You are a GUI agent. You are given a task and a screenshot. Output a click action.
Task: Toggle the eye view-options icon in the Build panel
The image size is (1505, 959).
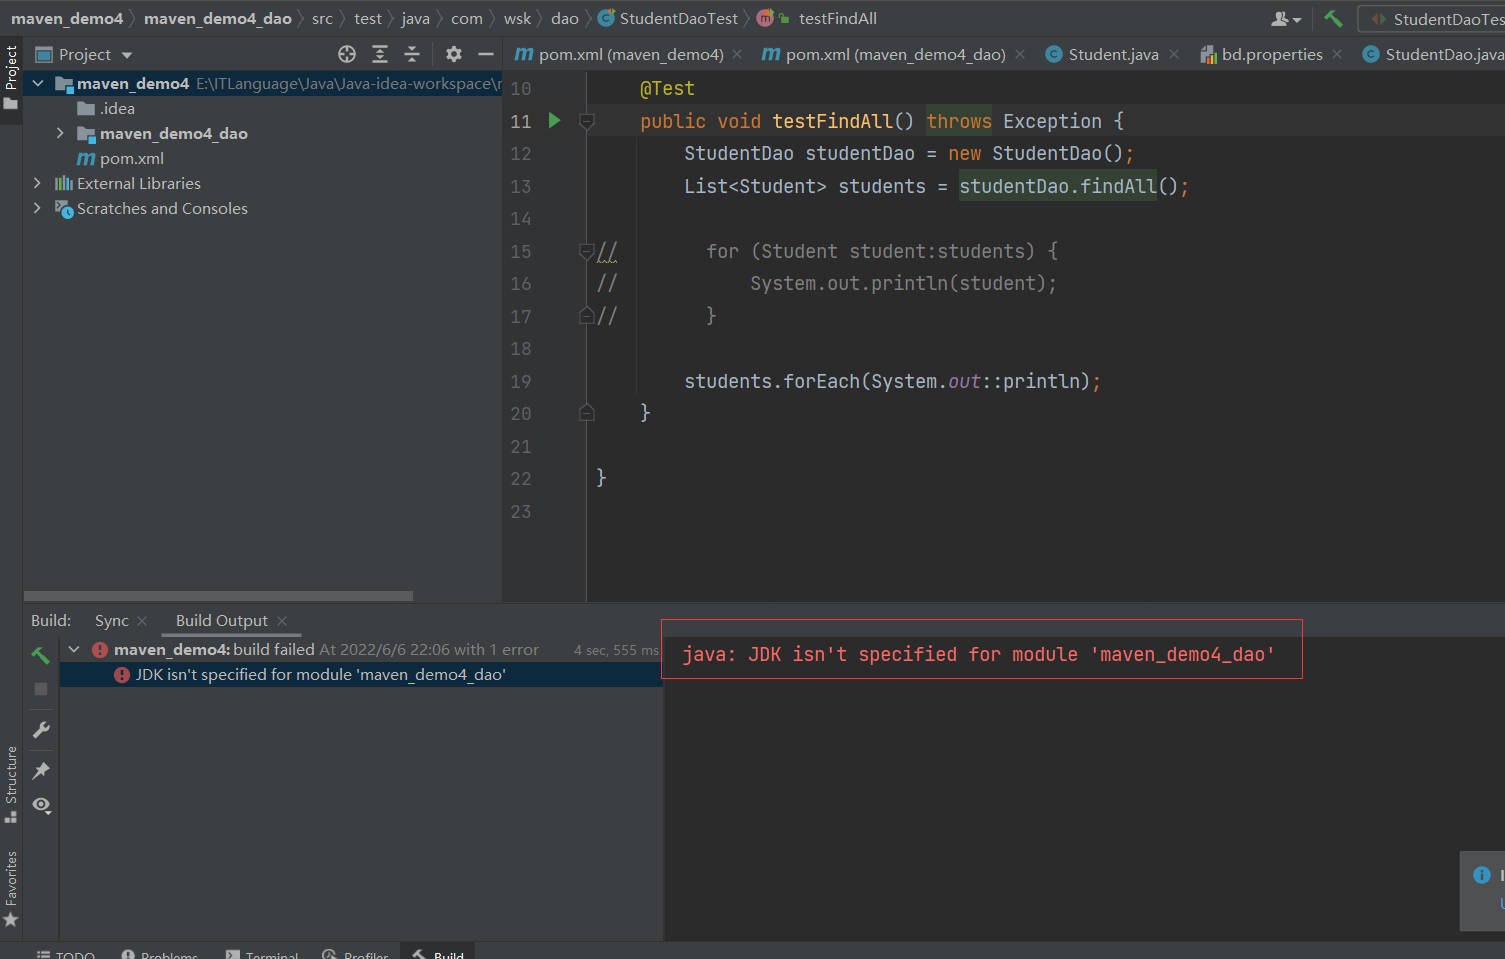[41, 805]
